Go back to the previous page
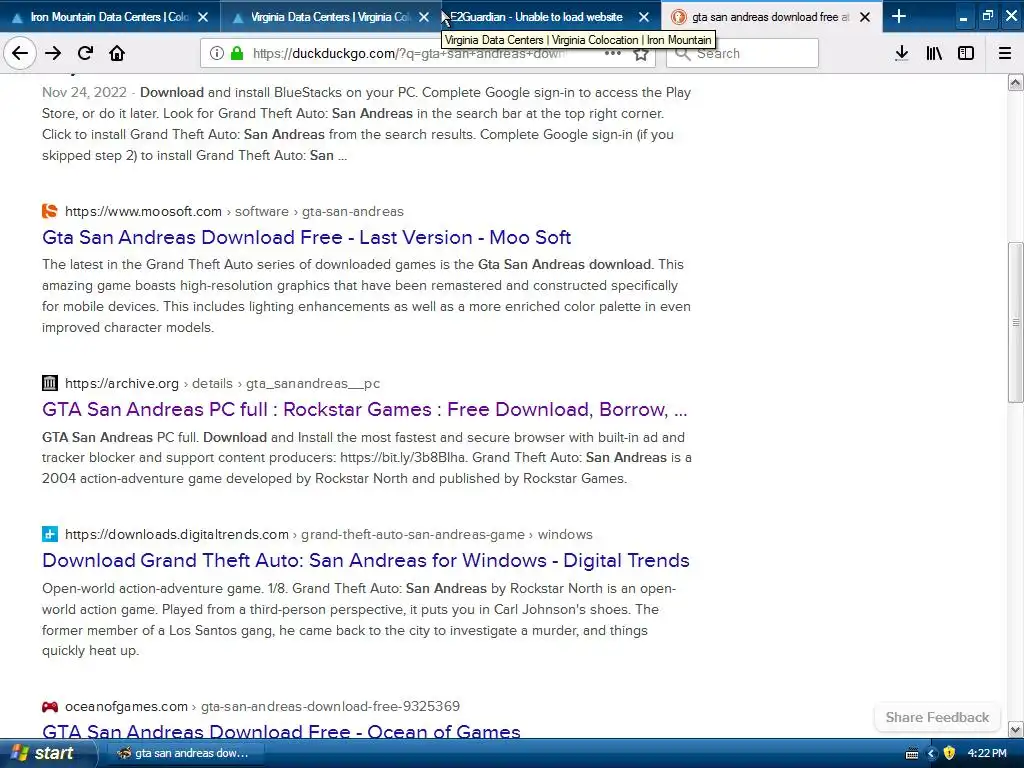Image resolution: width=1024 pixels, height=768 pixels. (x=20, y=53)
